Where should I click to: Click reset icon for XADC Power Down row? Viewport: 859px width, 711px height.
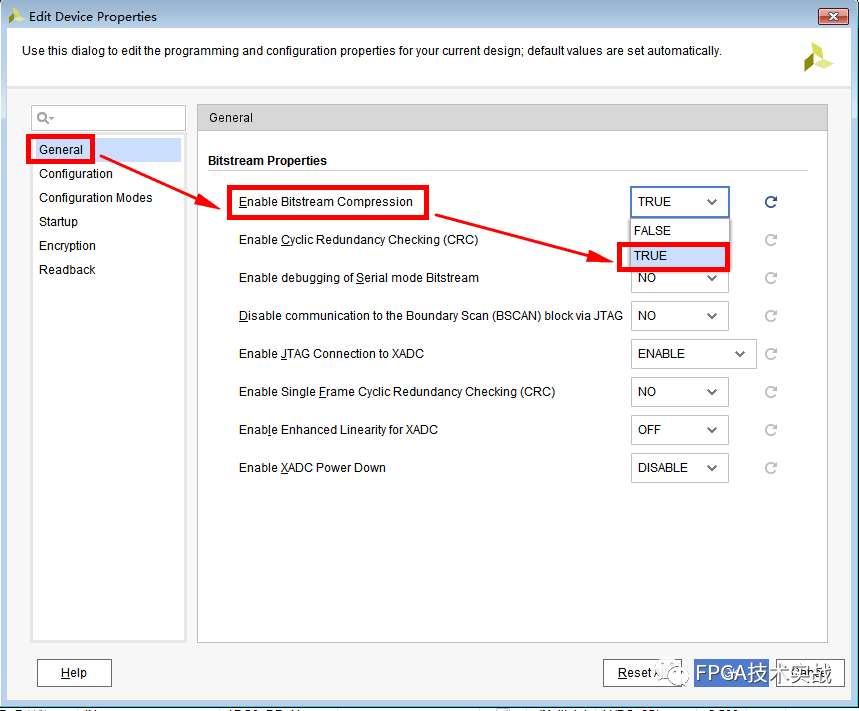click(x=770, y=468)
